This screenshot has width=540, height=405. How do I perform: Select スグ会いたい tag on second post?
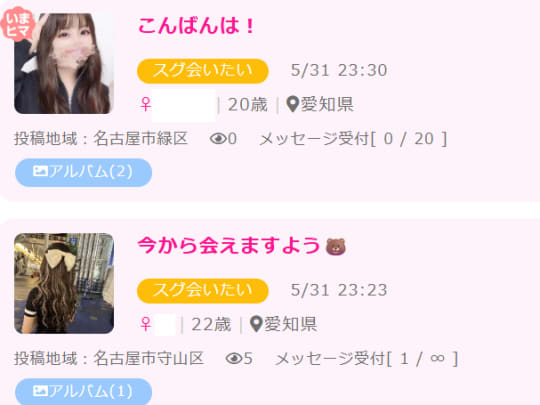pos(203,291)
